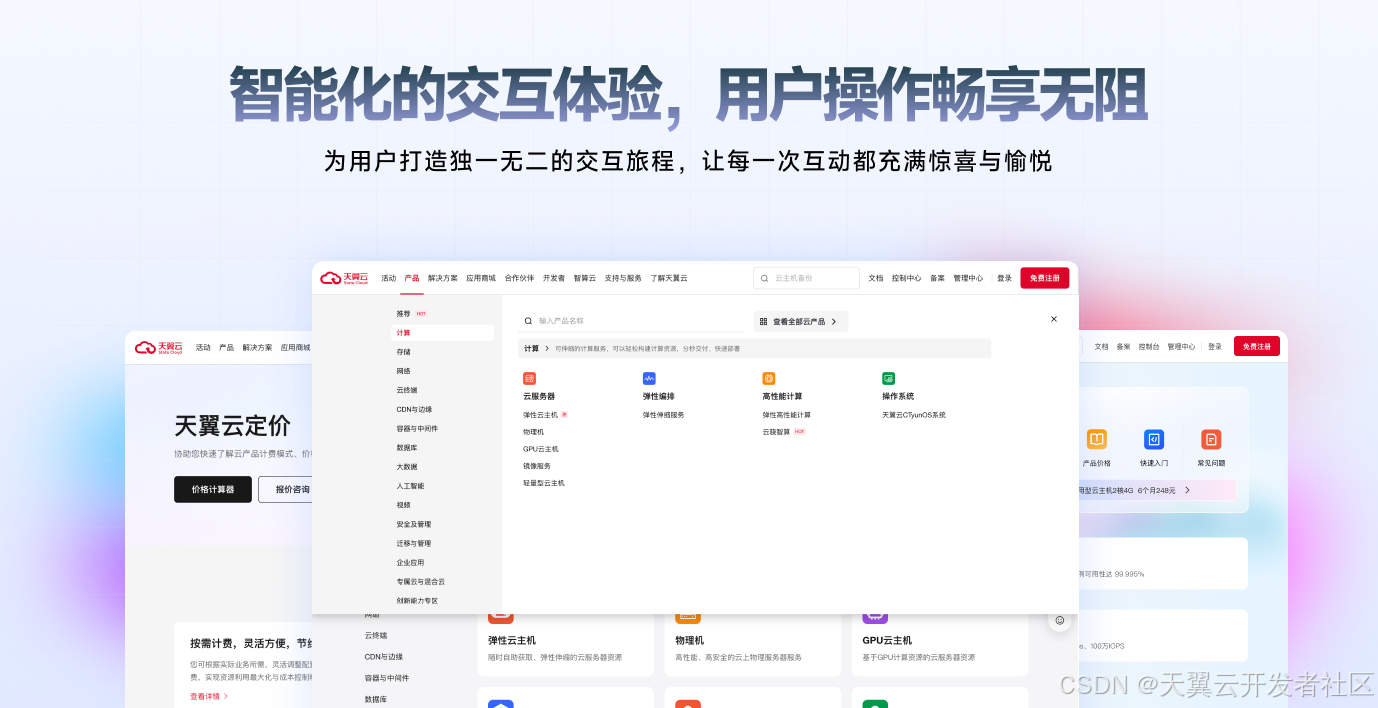Click the green 操作系统 icon
Viewport: 1378px width, 708px height.
(x=888, y=378)
